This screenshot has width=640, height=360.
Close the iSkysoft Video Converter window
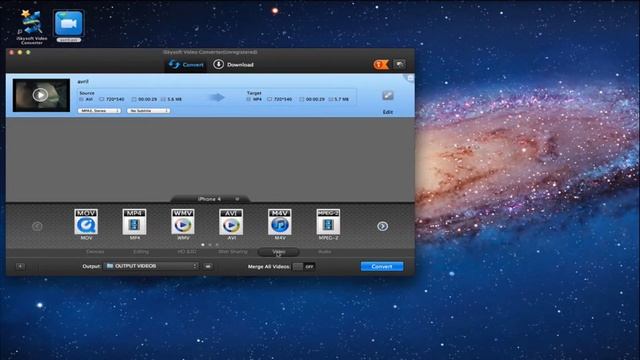[11, 52]
